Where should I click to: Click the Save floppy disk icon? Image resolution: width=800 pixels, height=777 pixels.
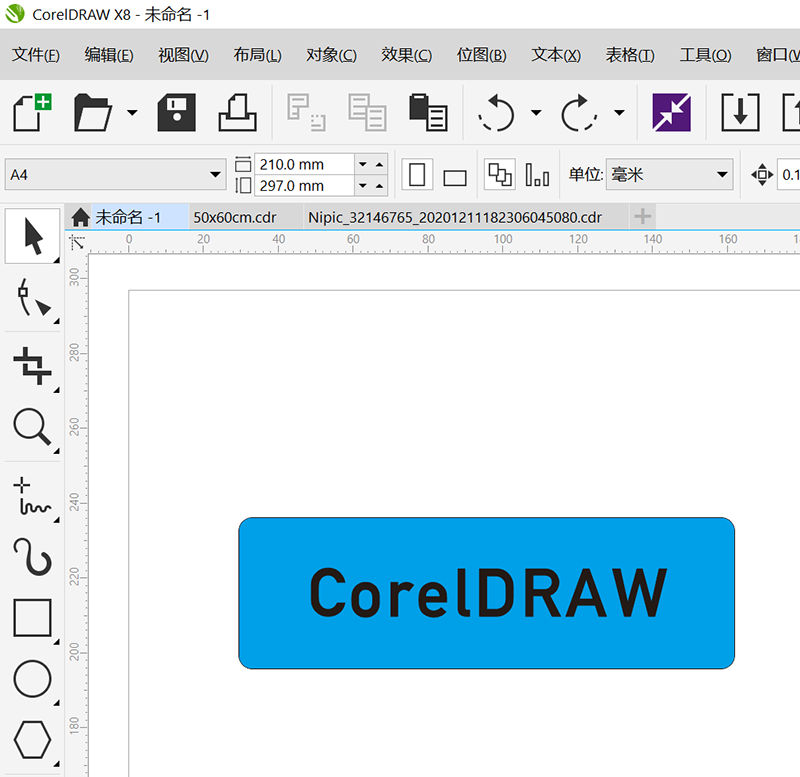pyautogui.click(x=176, y=112)
